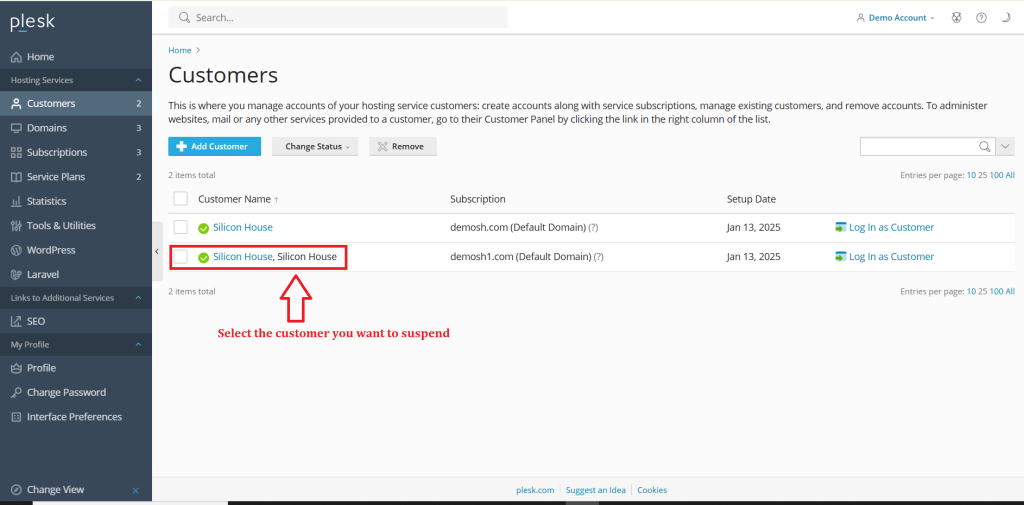
Task: Click the Home breadcrumb link
Action: 180,50
